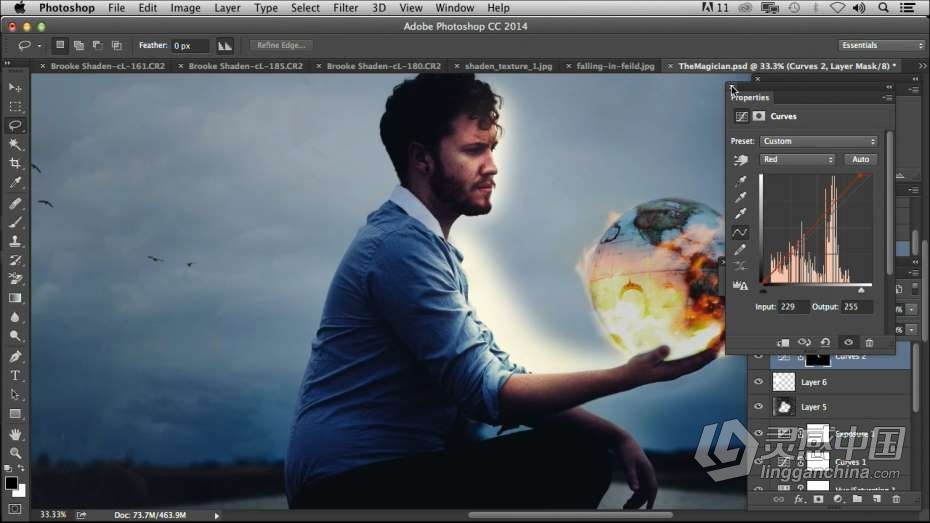The width and height of the screenshot is (930, 523).
Task: Select the Rectangular Marquee tool
Action: point(15,107)
